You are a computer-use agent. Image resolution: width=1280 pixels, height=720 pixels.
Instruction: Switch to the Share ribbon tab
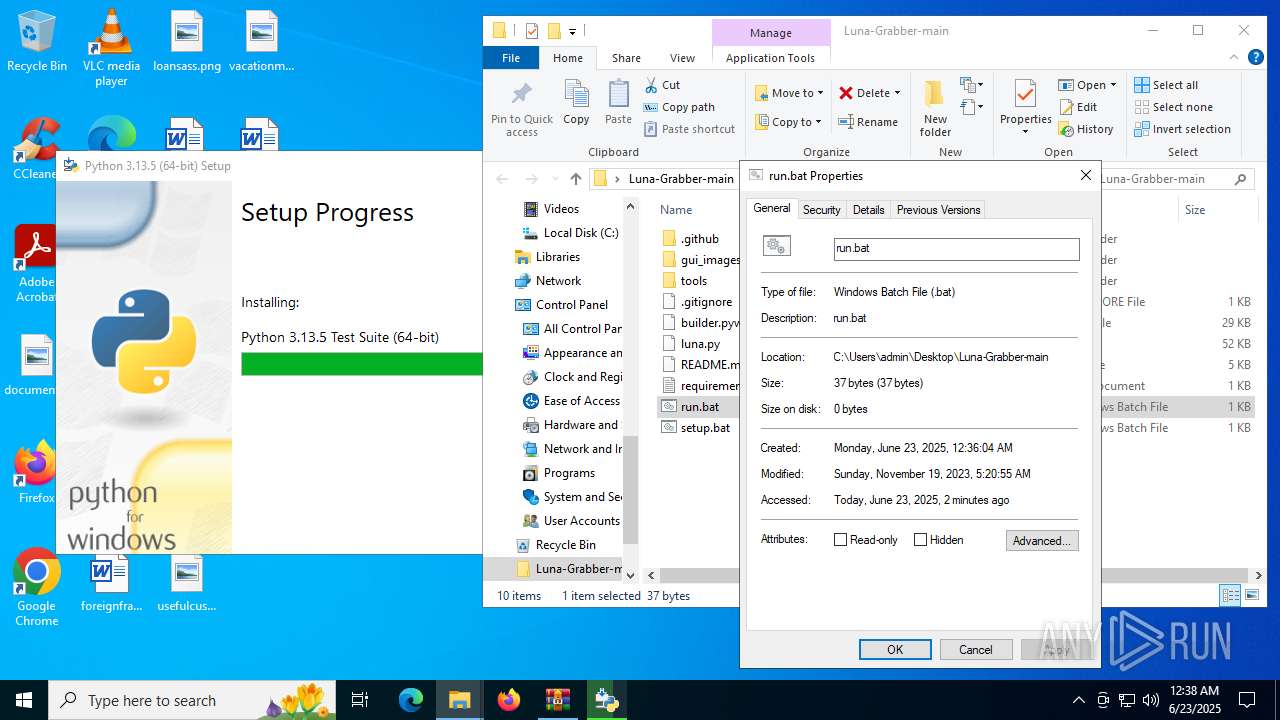(x=627, y=58)
